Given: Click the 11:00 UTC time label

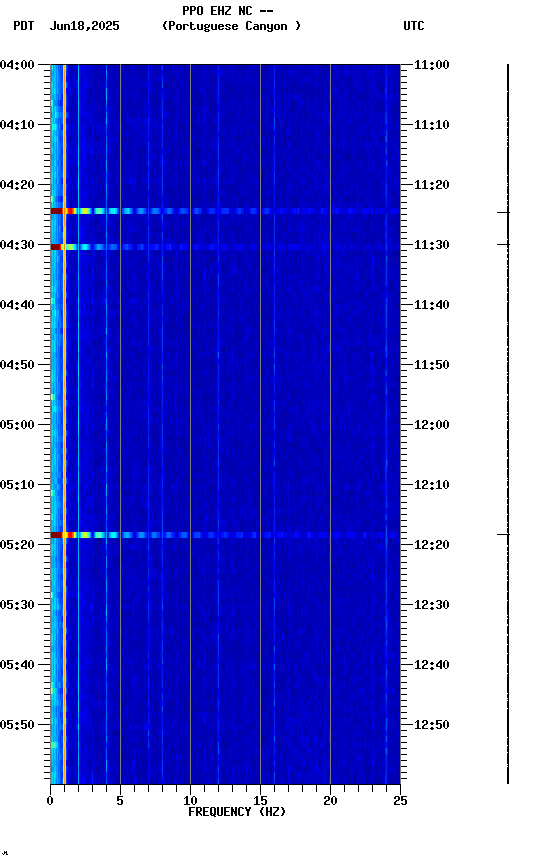Looking at the screenshot, I should click(x=431, y=65).
